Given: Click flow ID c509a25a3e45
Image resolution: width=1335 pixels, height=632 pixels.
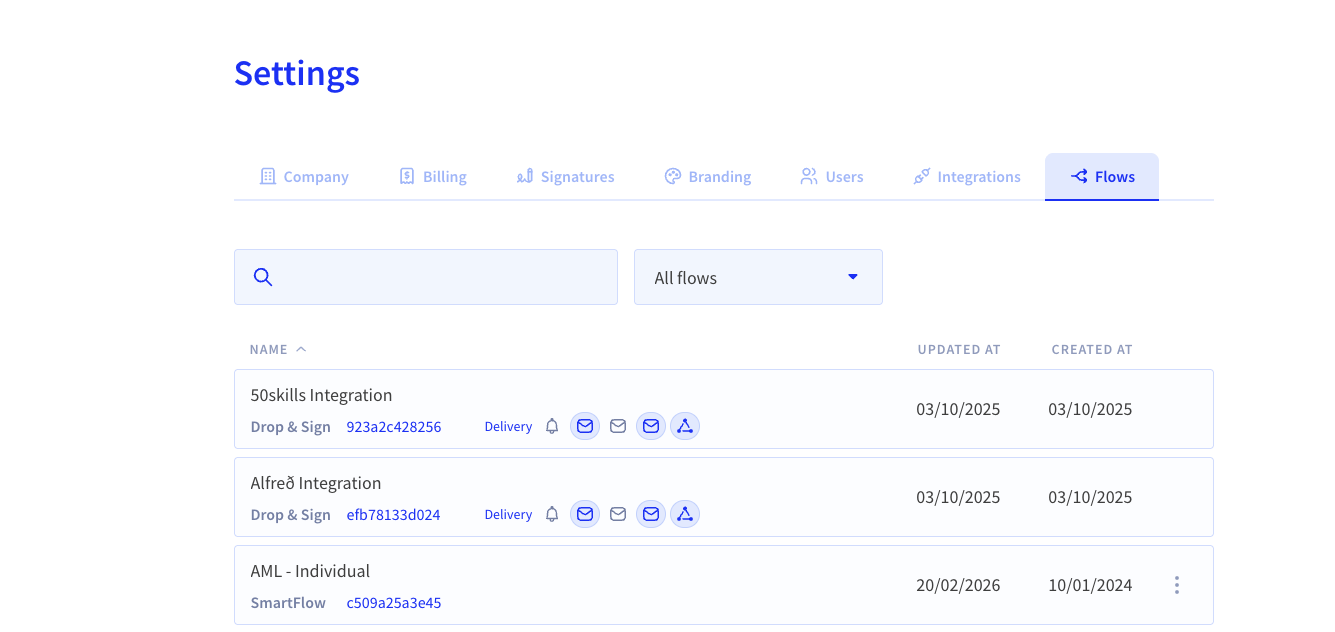Looking at the screenshot, I should (394, 603).
